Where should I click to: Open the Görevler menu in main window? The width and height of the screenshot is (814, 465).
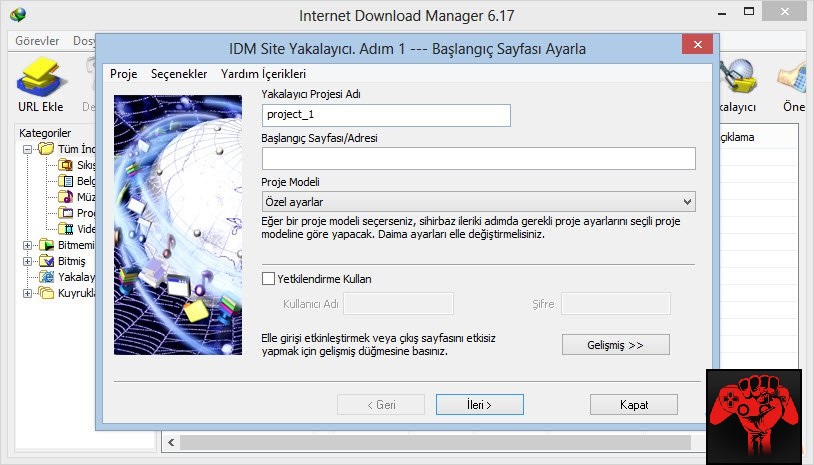click(37, 40)
